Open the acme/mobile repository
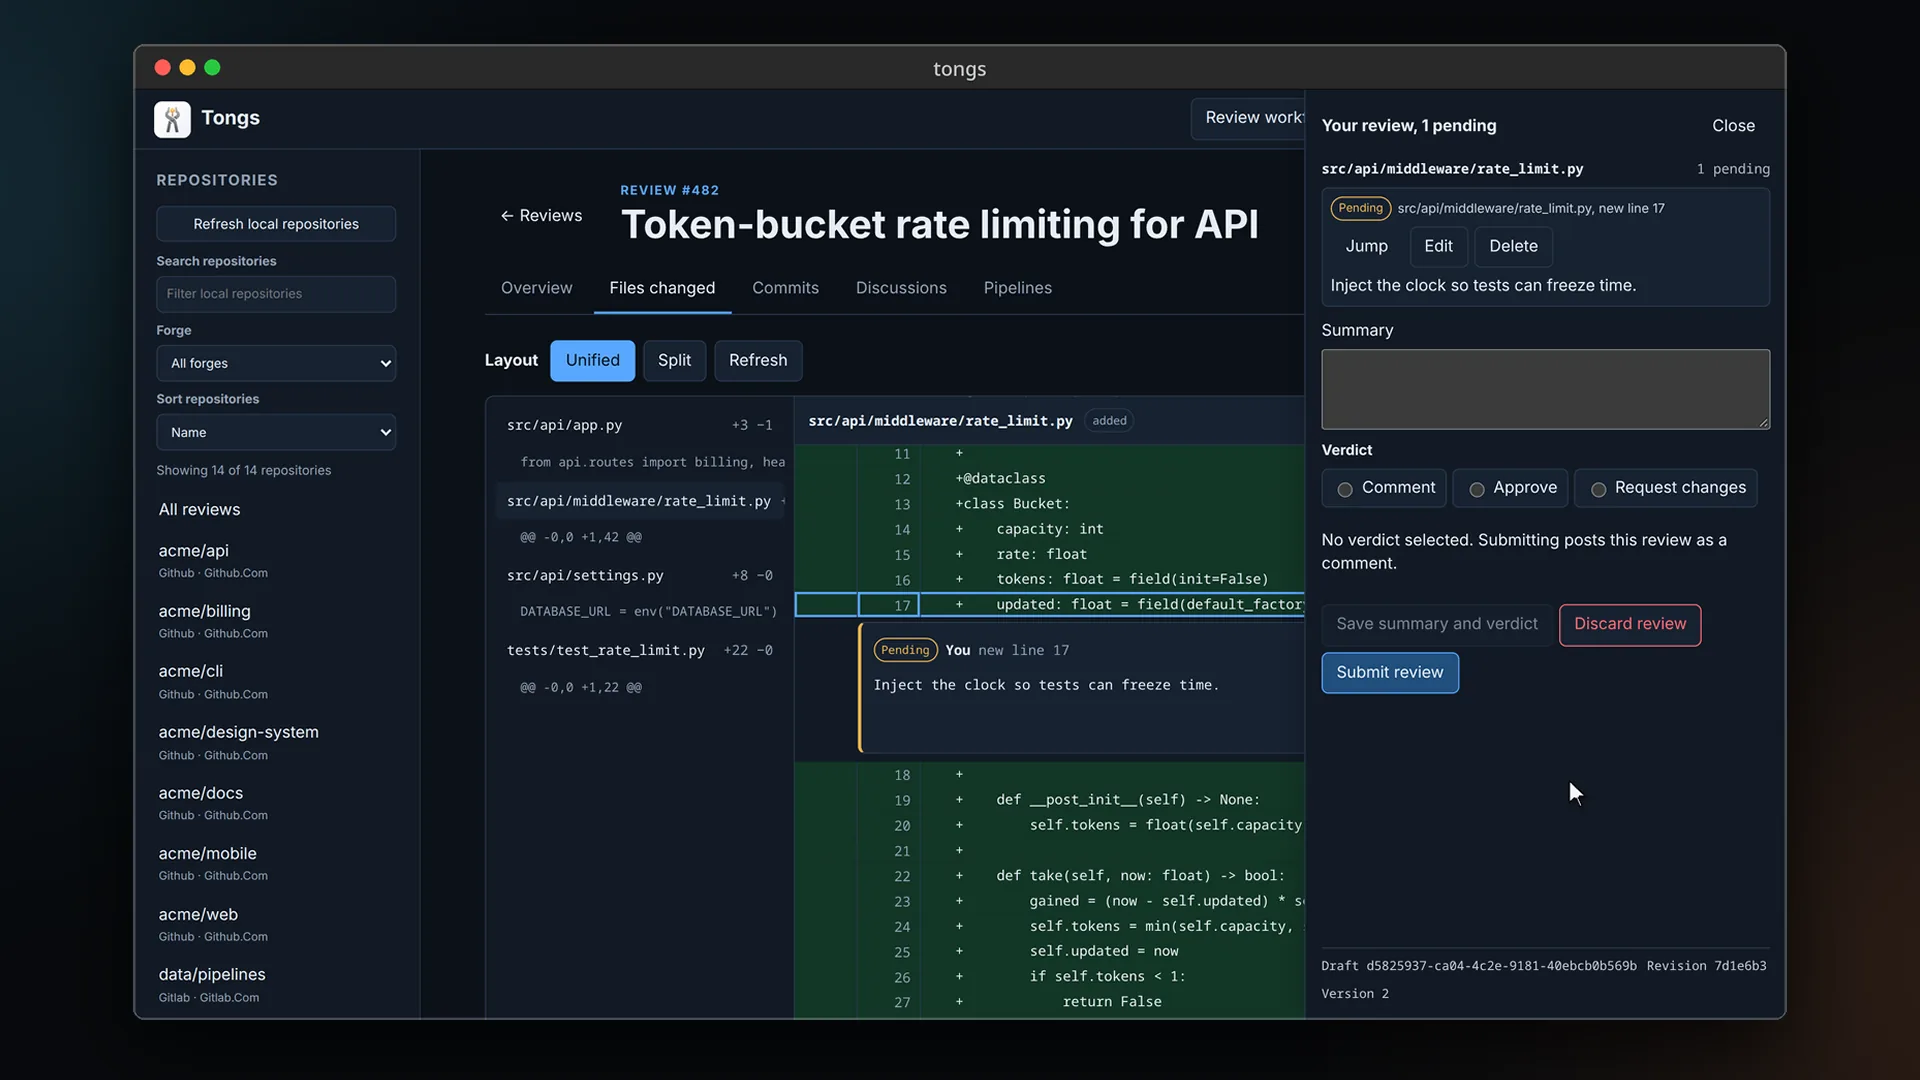This screenshot has height=1080, width=1920. [276, 863]
